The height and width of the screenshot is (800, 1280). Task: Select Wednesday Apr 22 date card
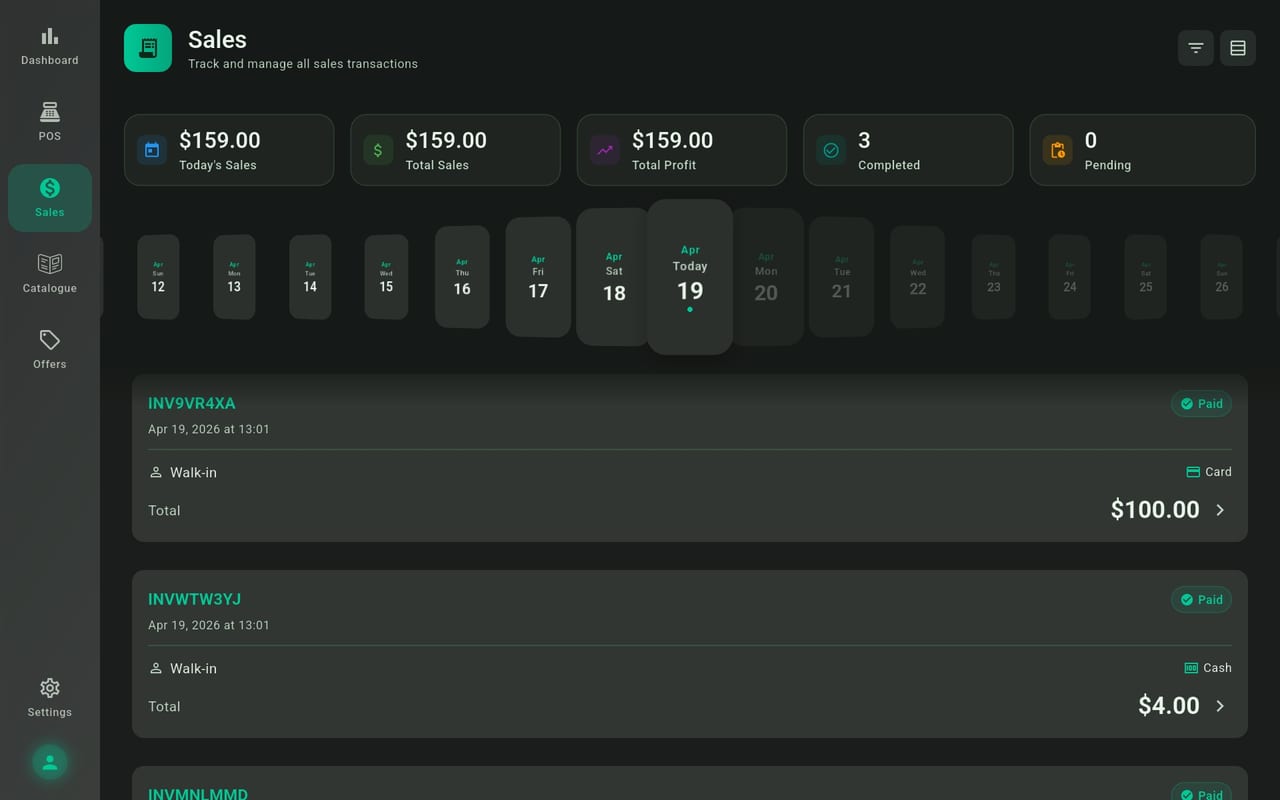pos(918,277)
